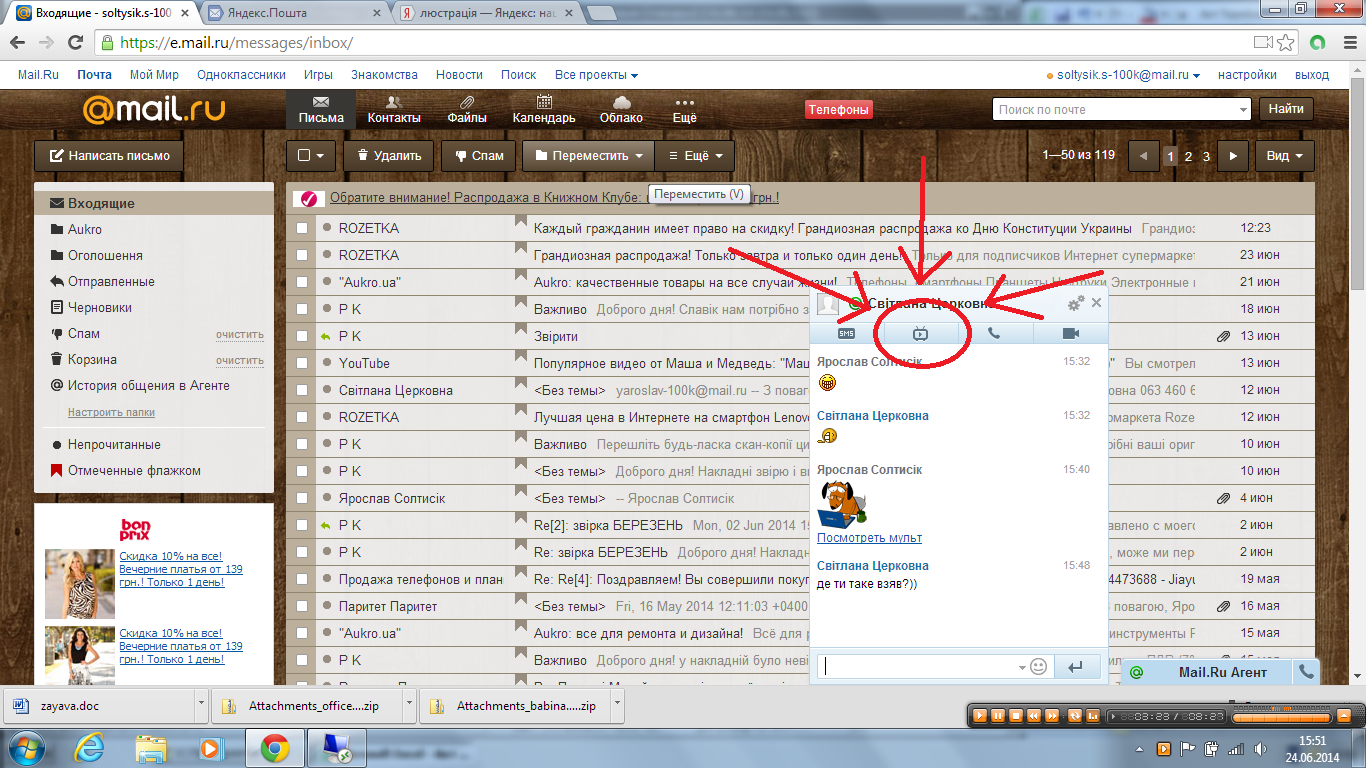Screen dimensions: 1366x768
Task: Check the "Aukro.ua" 21 июн message checkbox
Action: [x=302, y=283]
